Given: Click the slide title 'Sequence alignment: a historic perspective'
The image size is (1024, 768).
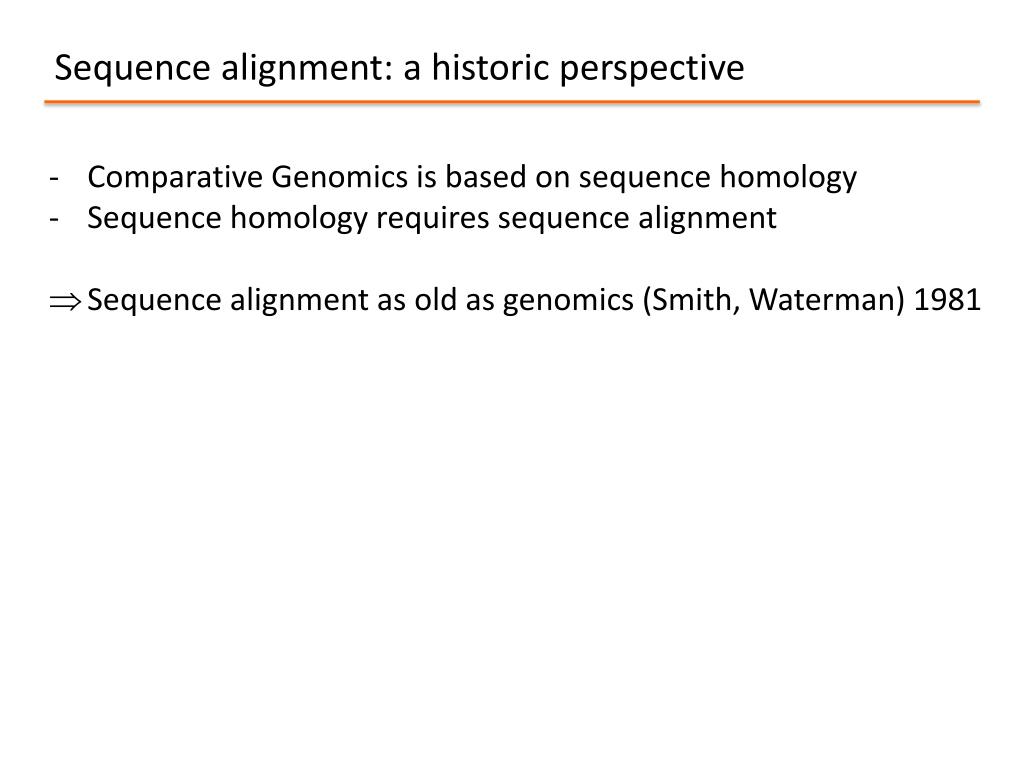Looking at the screenshot, I should coord(399,69).
